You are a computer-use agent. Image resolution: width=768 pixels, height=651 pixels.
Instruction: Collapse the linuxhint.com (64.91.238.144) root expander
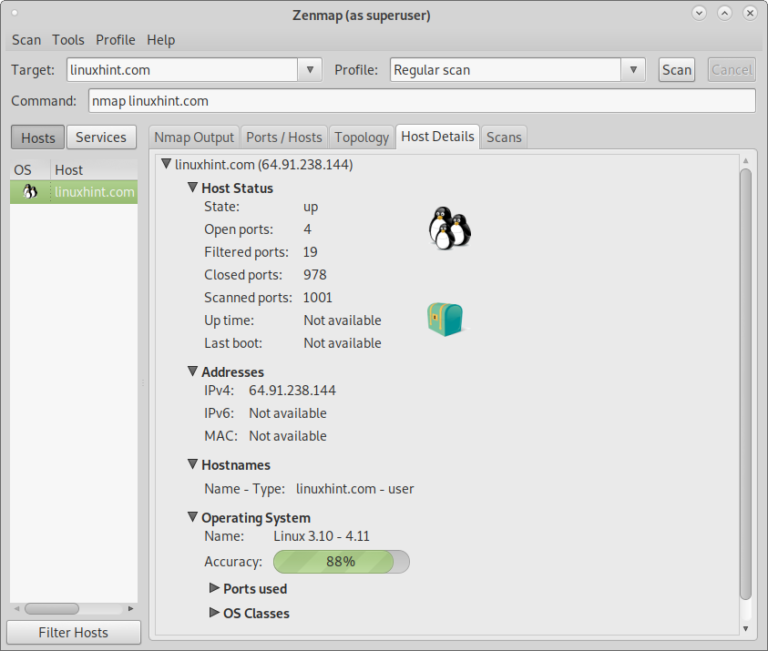[x=167, y=164]
